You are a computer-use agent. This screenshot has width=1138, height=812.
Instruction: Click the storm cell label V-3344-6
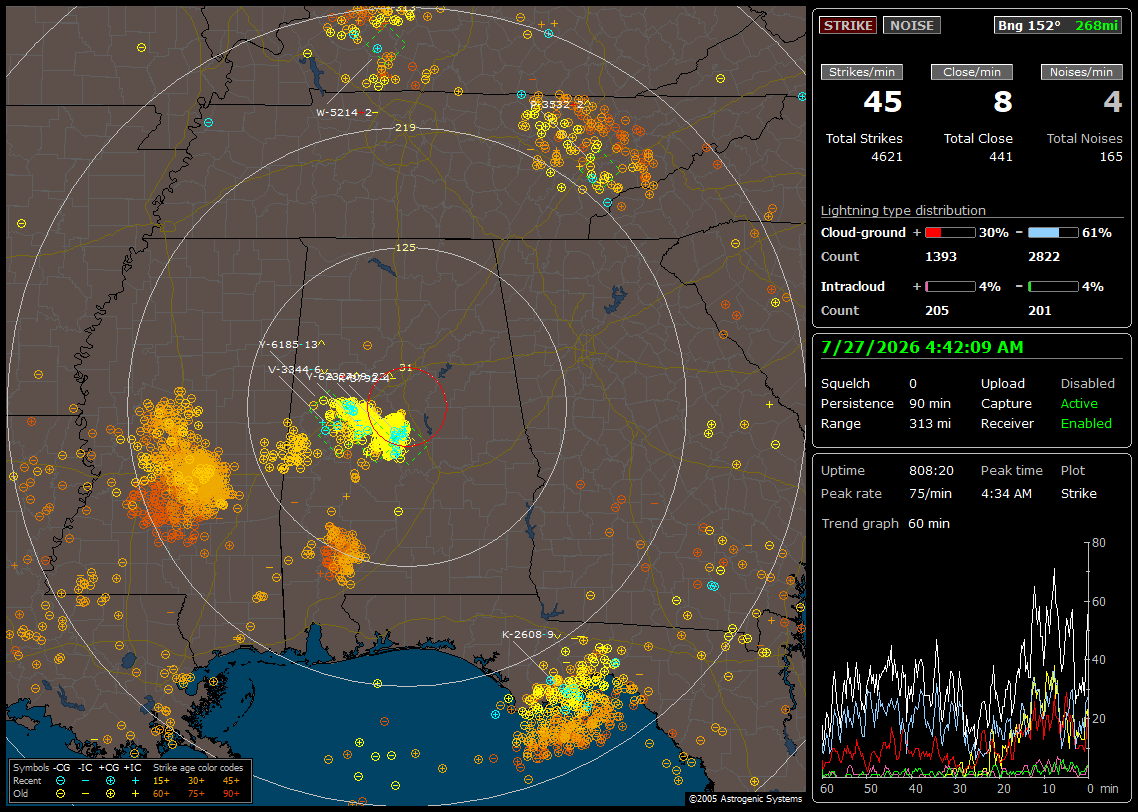294,369
